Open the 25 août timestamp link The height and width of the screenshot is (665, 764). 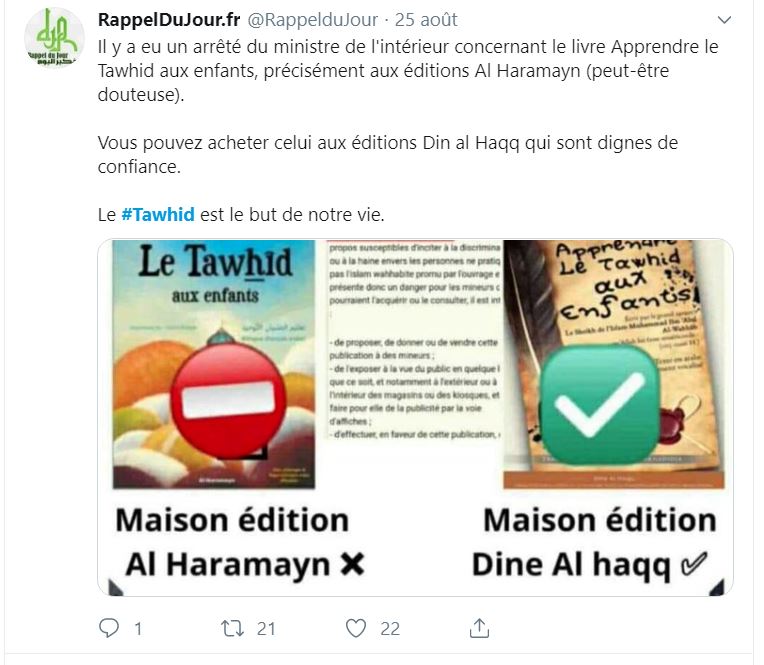pyautogui.click(x=426, y=20)
